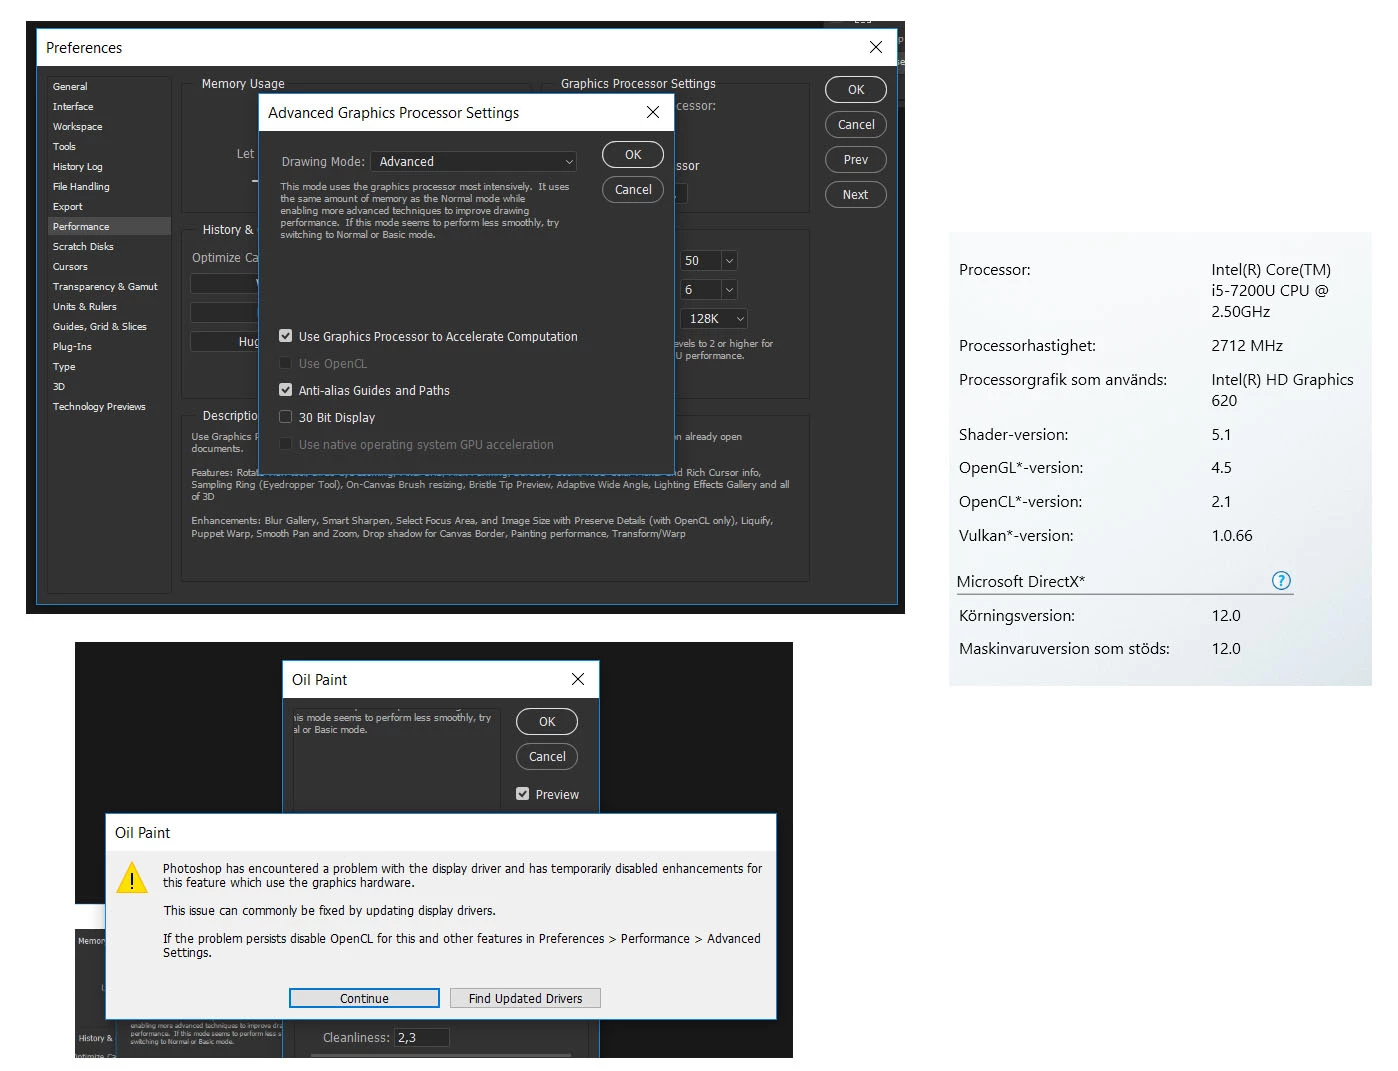The height and width of the screenshot is (1071, 1398).
Task: Select Performance in Preferences sidebar
Action: click(109, 227)
